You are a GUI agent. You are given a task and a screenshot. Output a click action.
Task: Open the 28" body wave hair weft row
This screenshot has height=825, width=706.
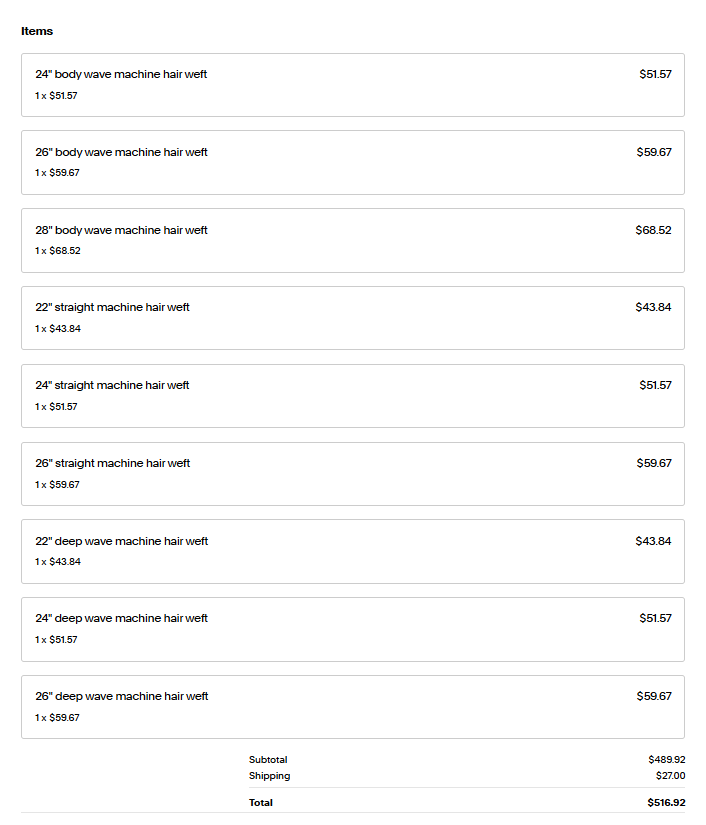pos(121,231)
